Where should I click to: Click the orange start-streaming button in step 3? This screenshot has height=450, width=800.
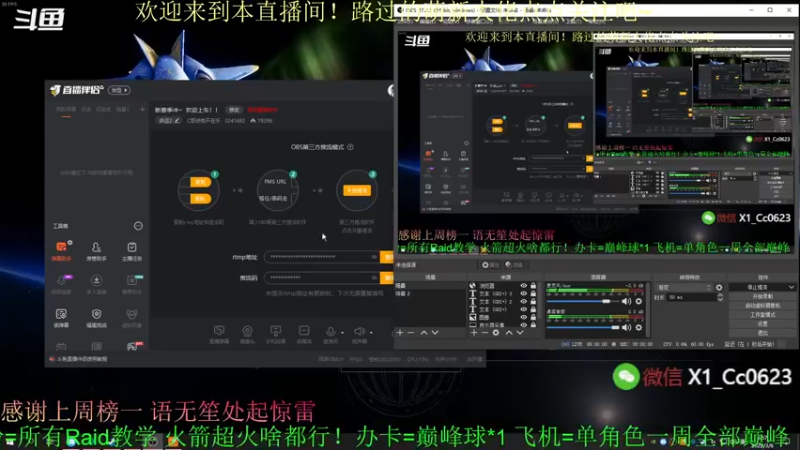click(357, 190)
